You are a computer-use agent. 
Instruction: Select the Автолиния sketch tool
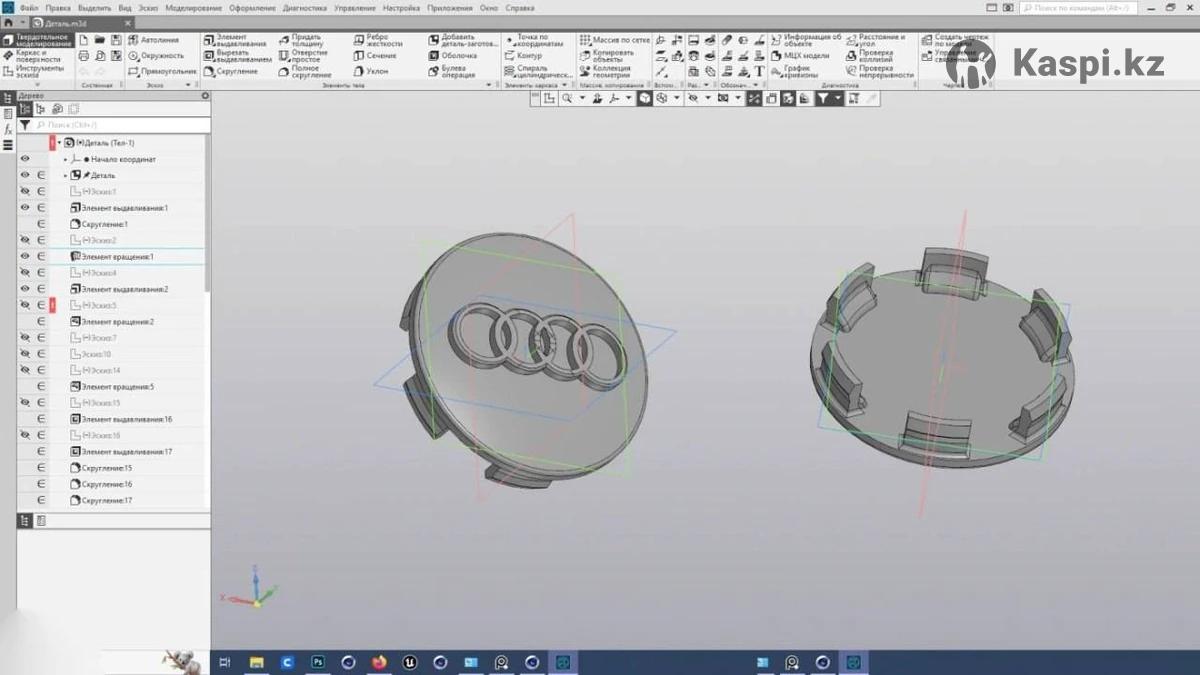coord(153,40)
